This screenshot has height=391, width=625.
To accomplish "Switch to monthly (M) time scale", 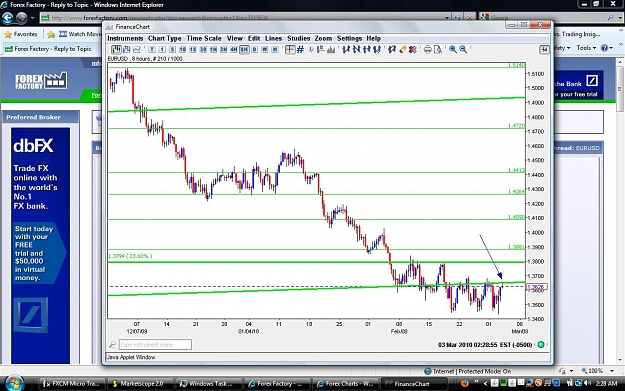I will tap(275, 49).
